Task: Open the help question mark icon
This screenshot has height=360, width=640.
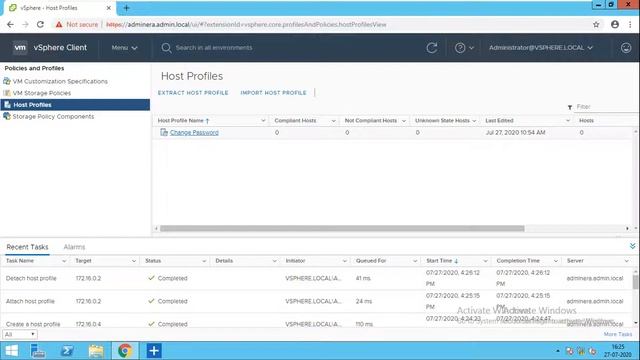Action: pyautogui.click(x=460, y=48)
